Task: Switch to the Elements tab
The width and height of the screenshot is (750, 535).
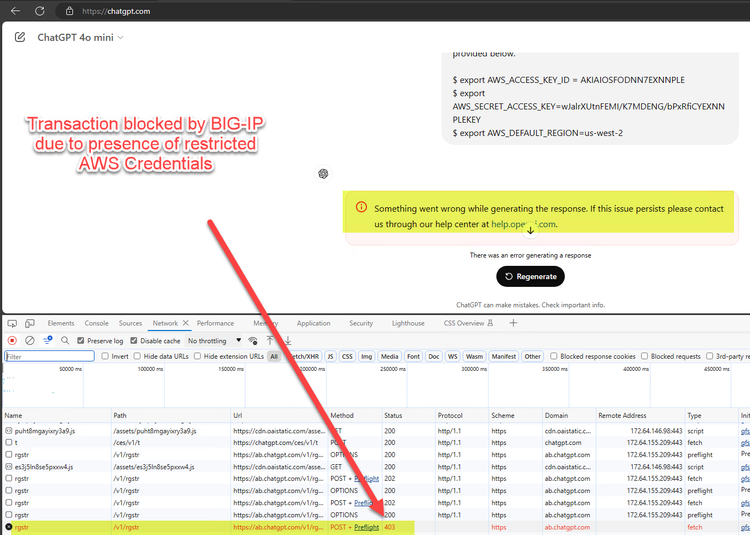Action: (61, 323)
